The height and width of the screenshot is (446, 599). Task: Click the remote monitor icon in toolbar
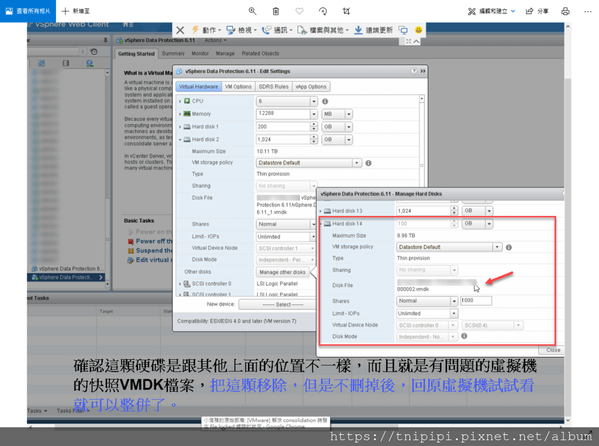pos(403,30)
